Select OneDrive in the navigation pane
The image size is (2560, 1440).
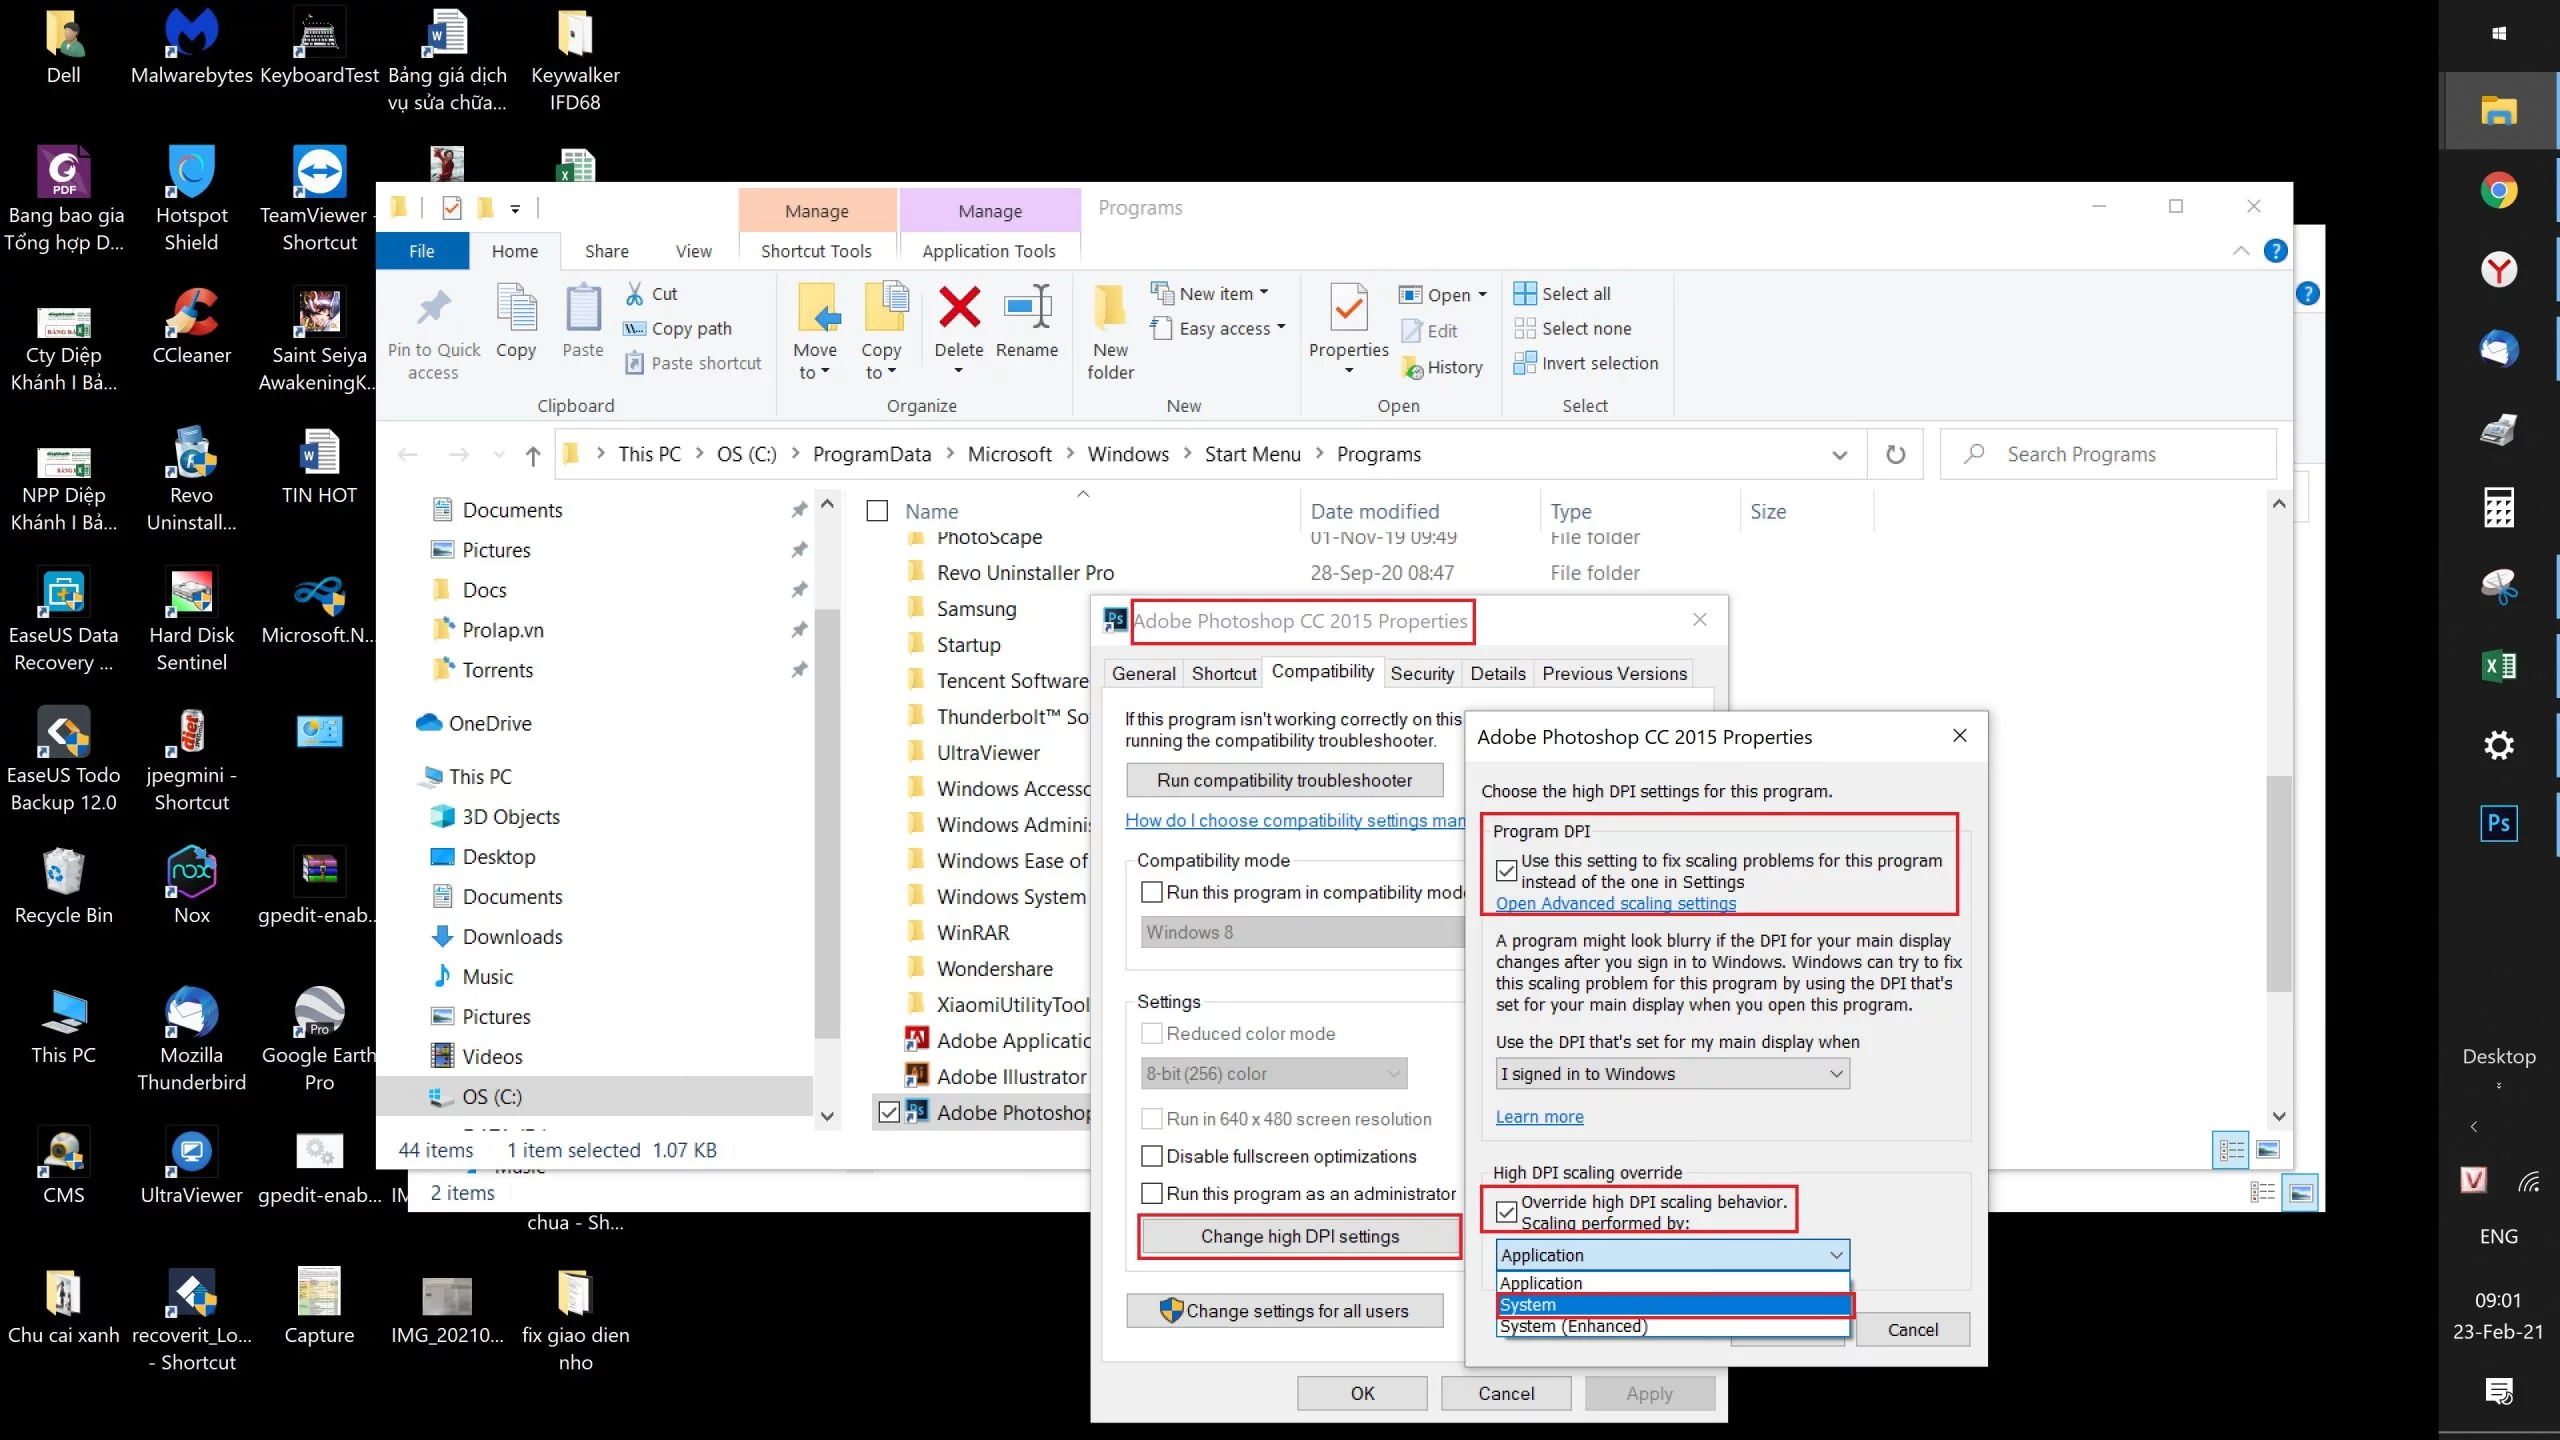(490, 723)
